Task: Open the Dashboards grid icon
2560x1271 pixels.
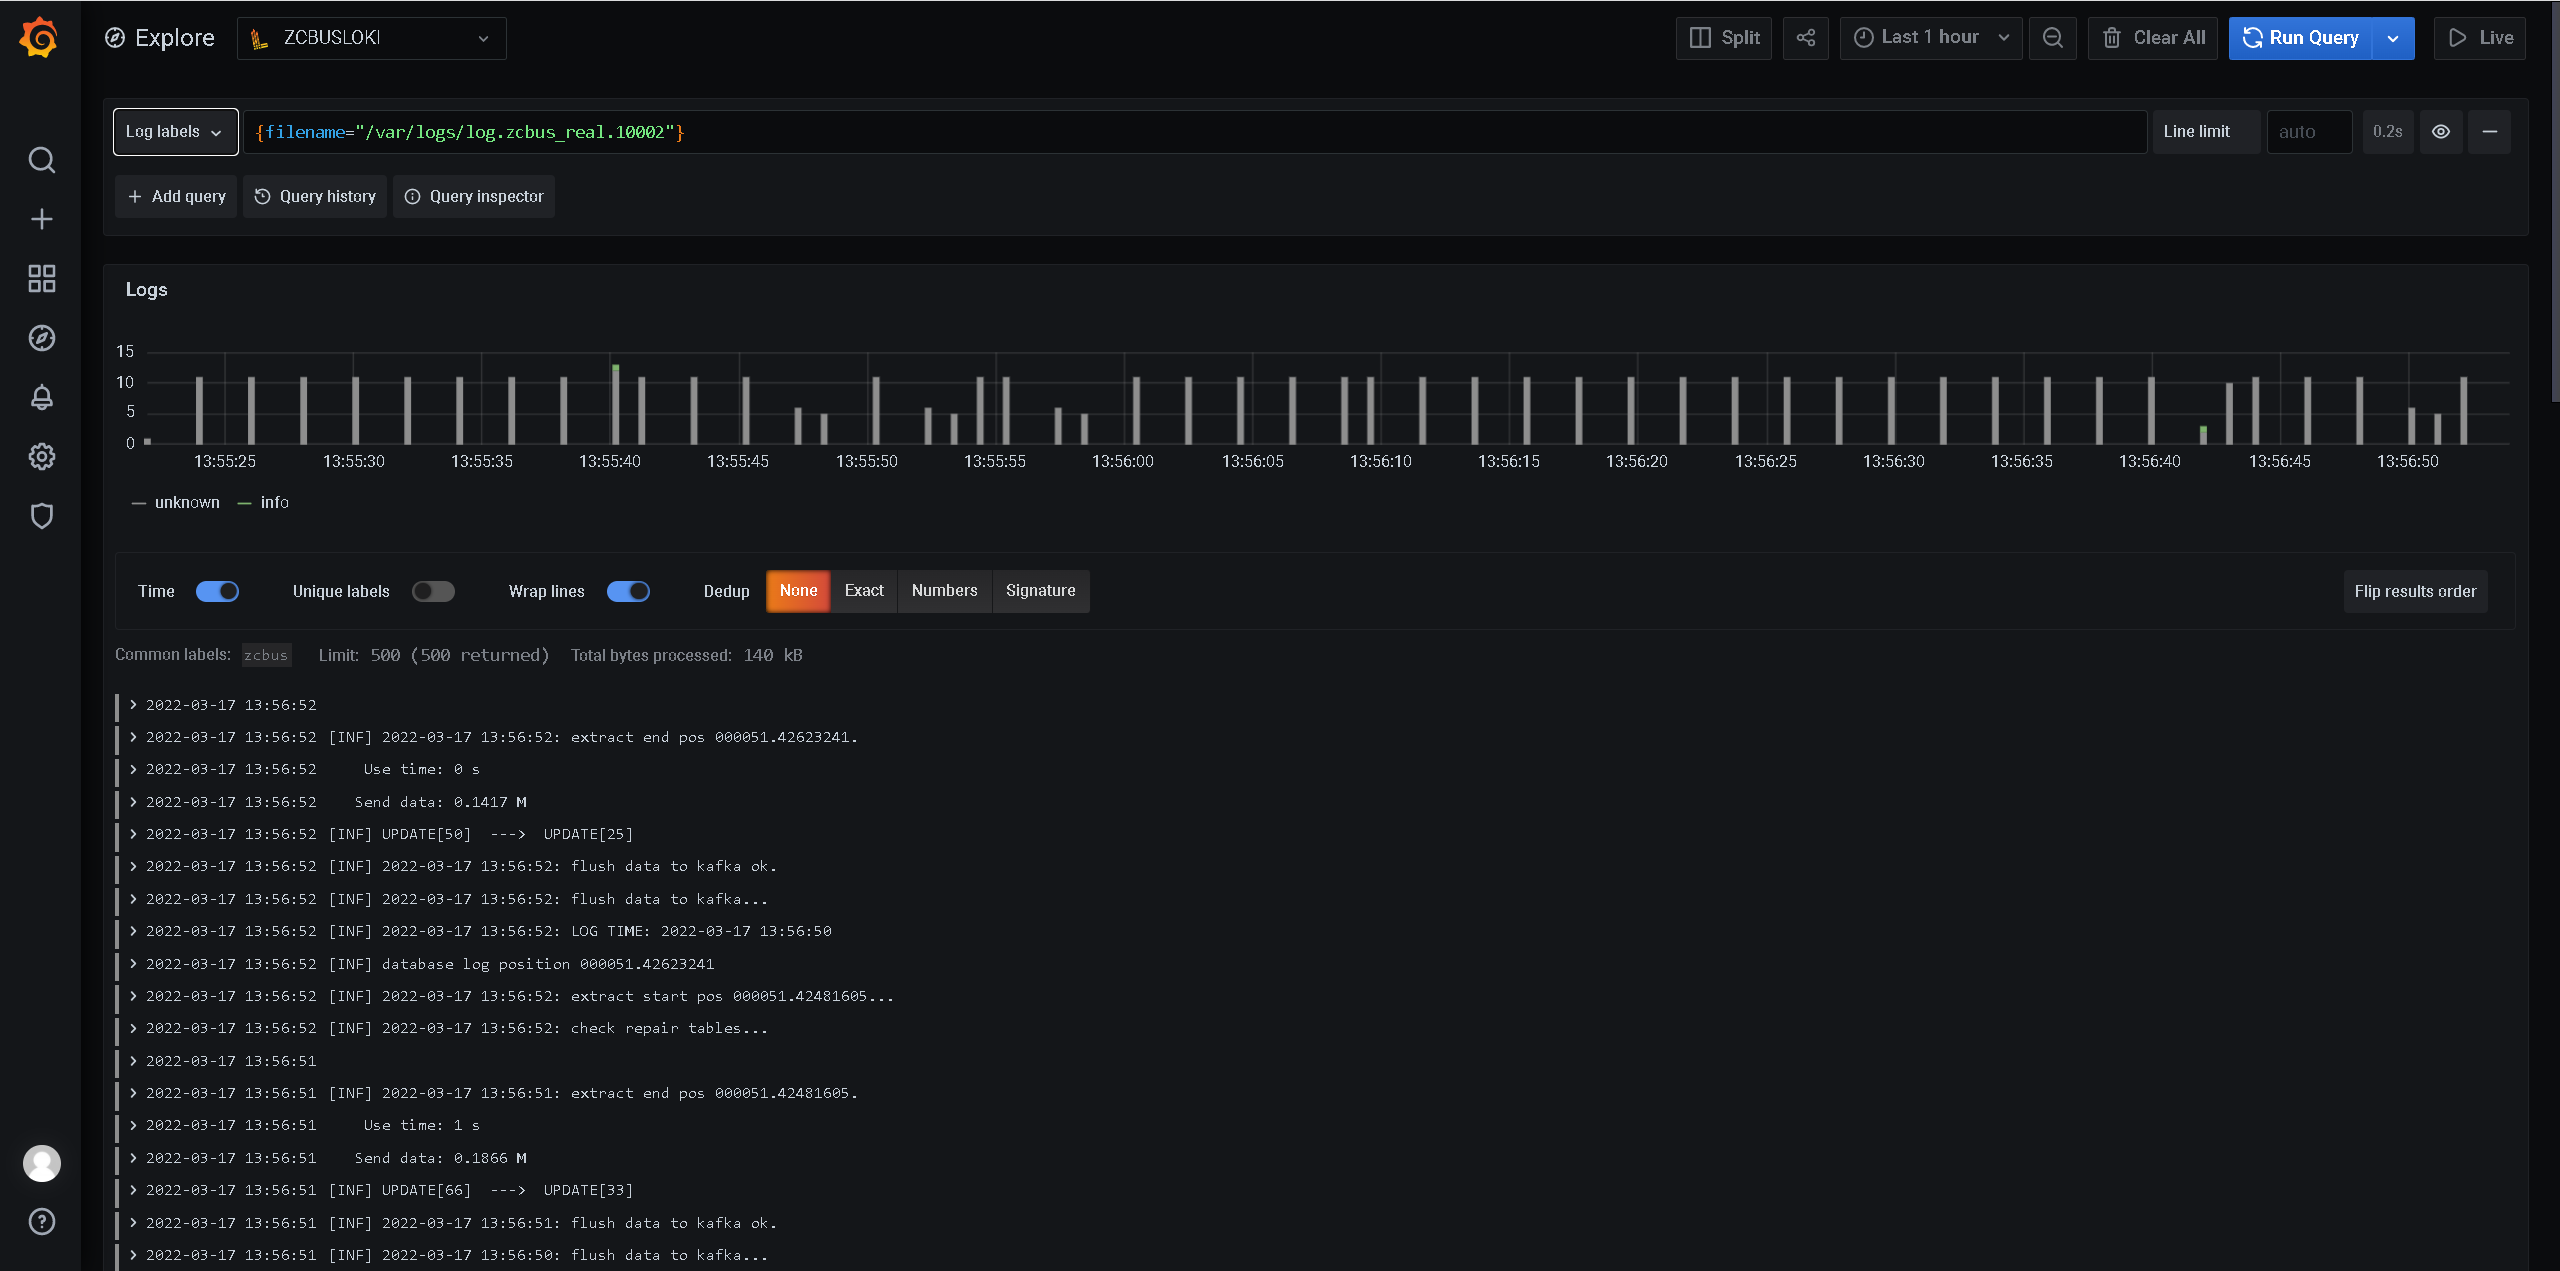Action: (41, 278)
